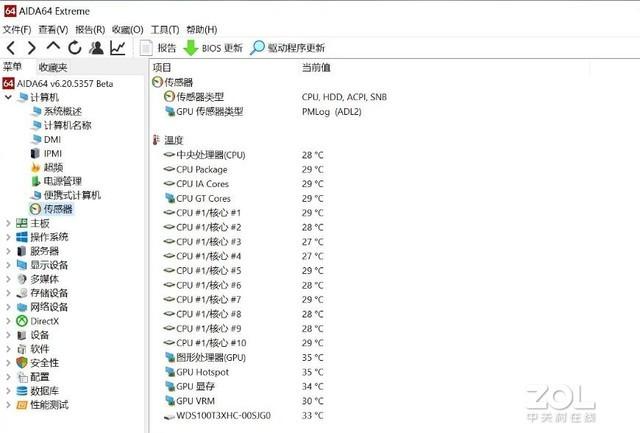Open the 收藏(O) menu
The width and height of the screenshot is (640, 433).
pyautogui.click(x=128, y=30)
